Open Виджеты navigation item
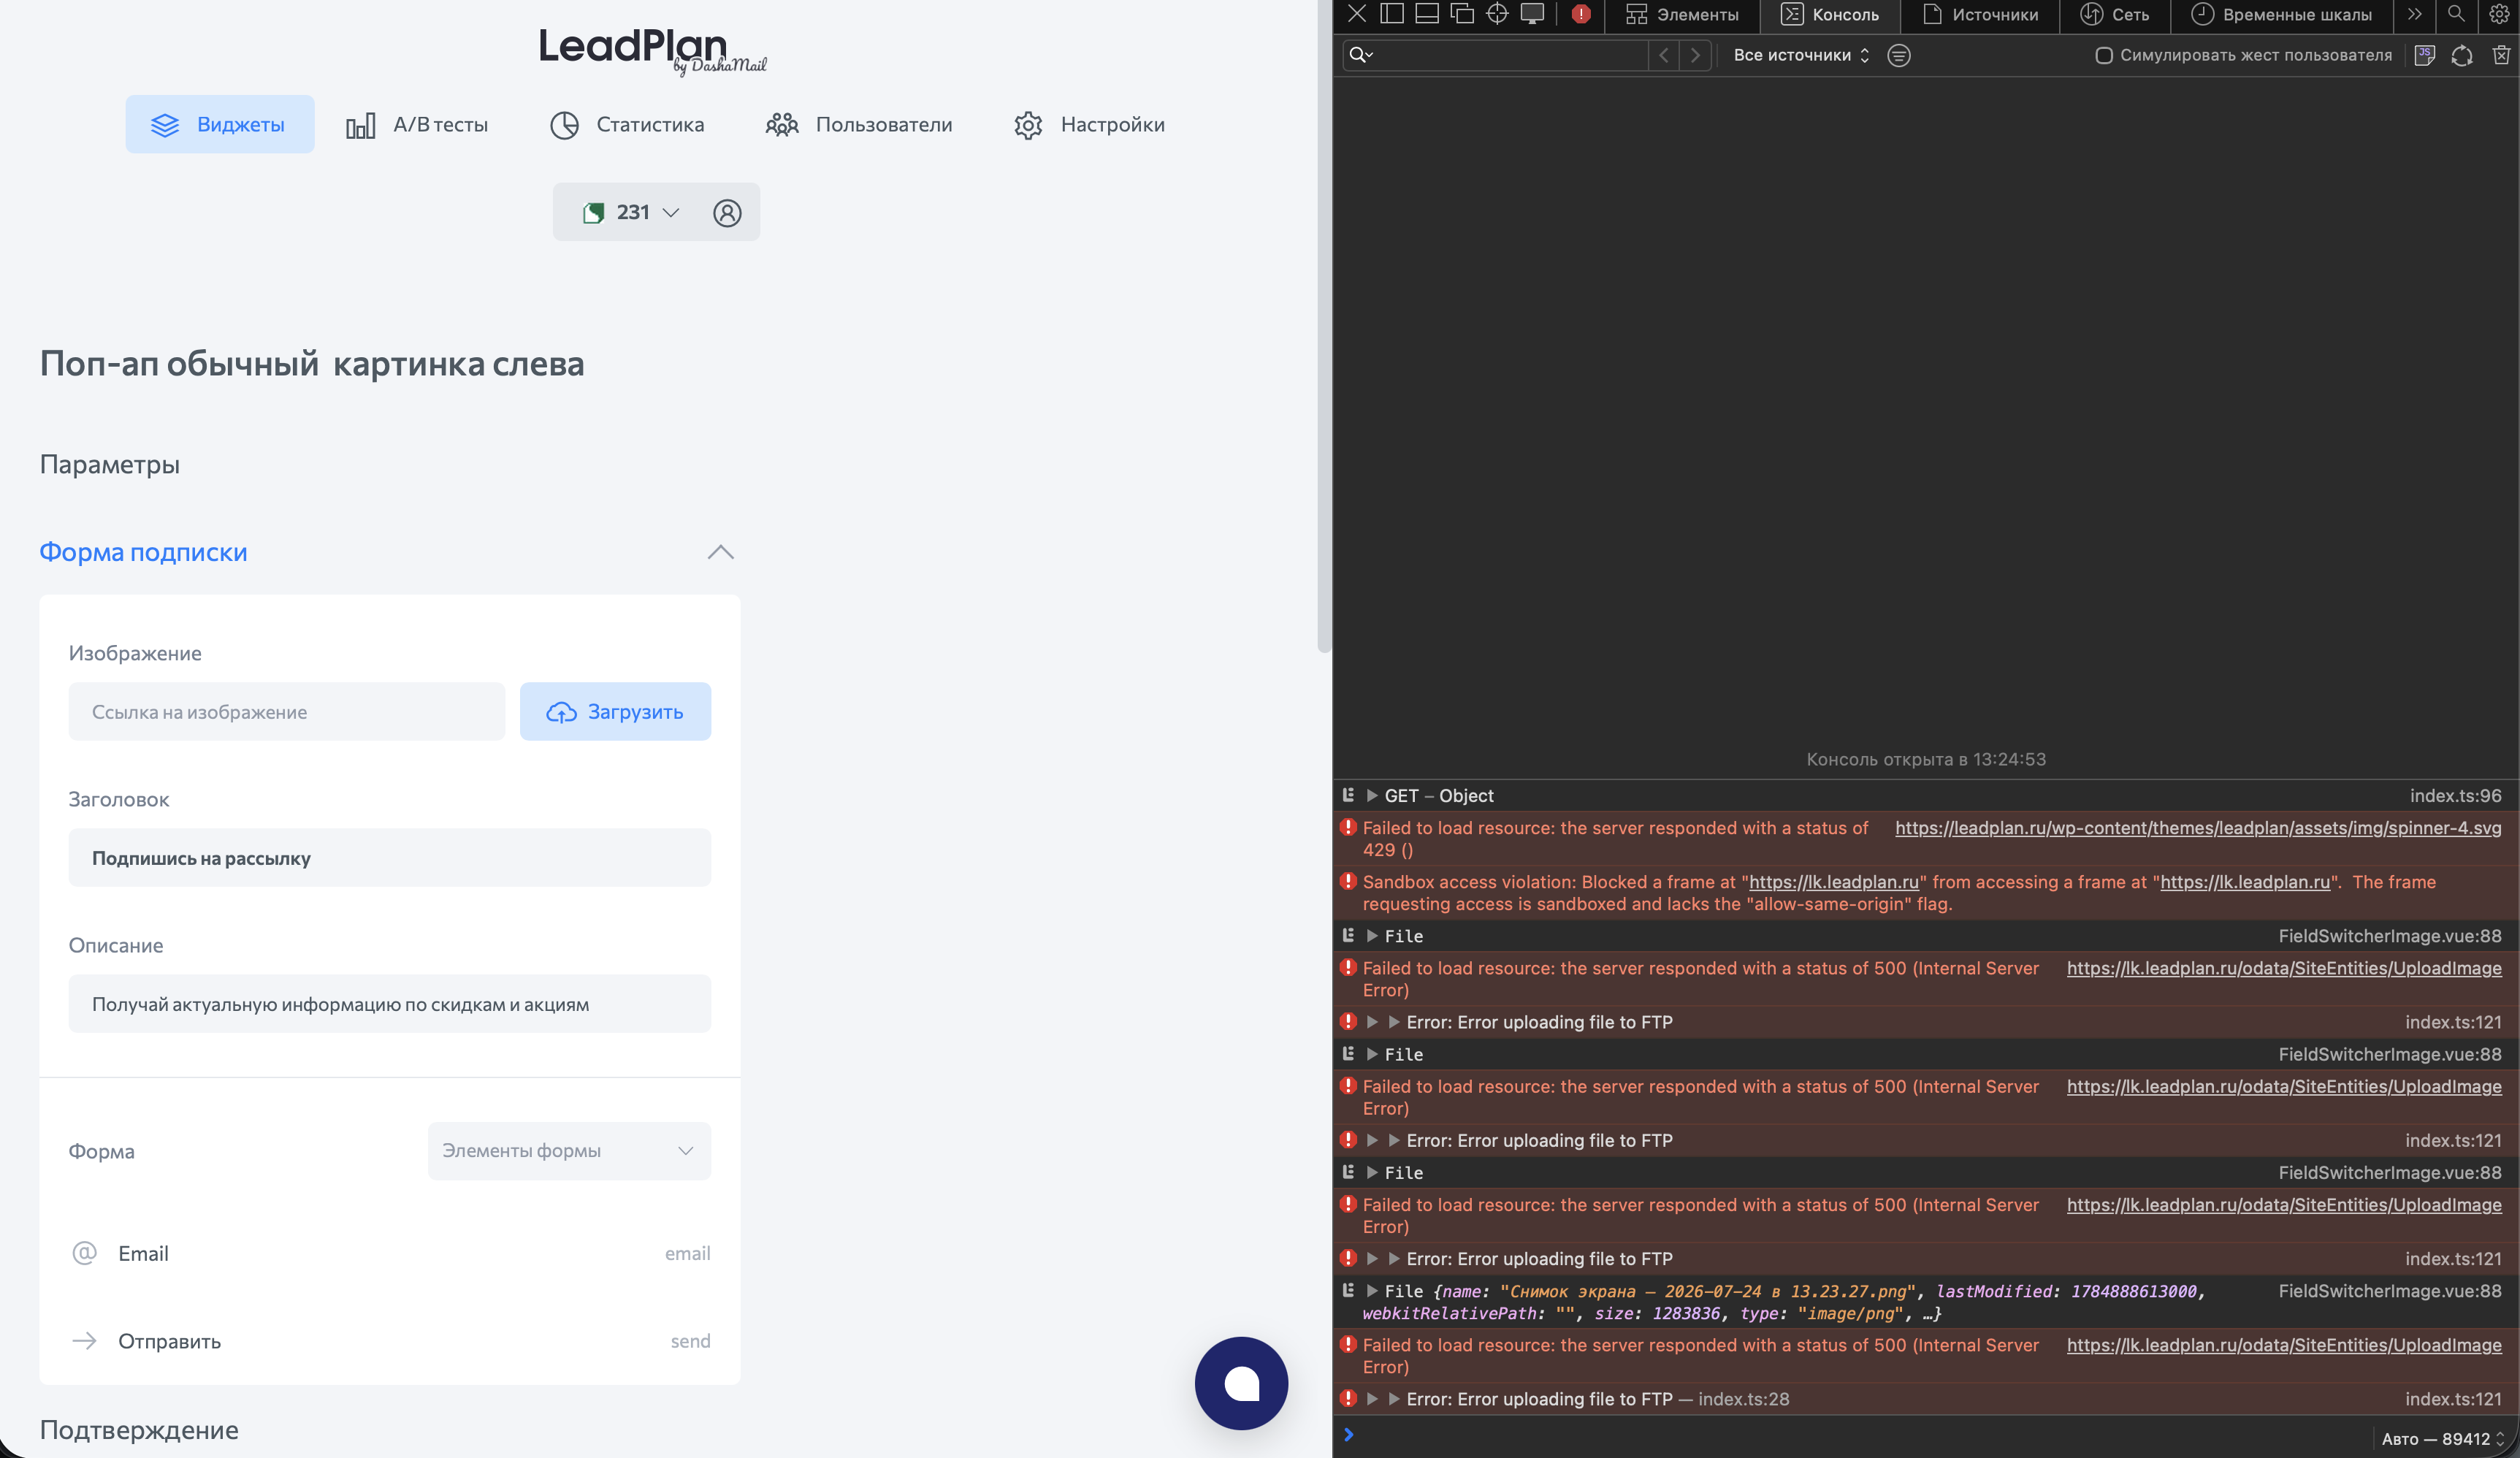Viewport: 2520px width, 1458px height. coord(219,124)
